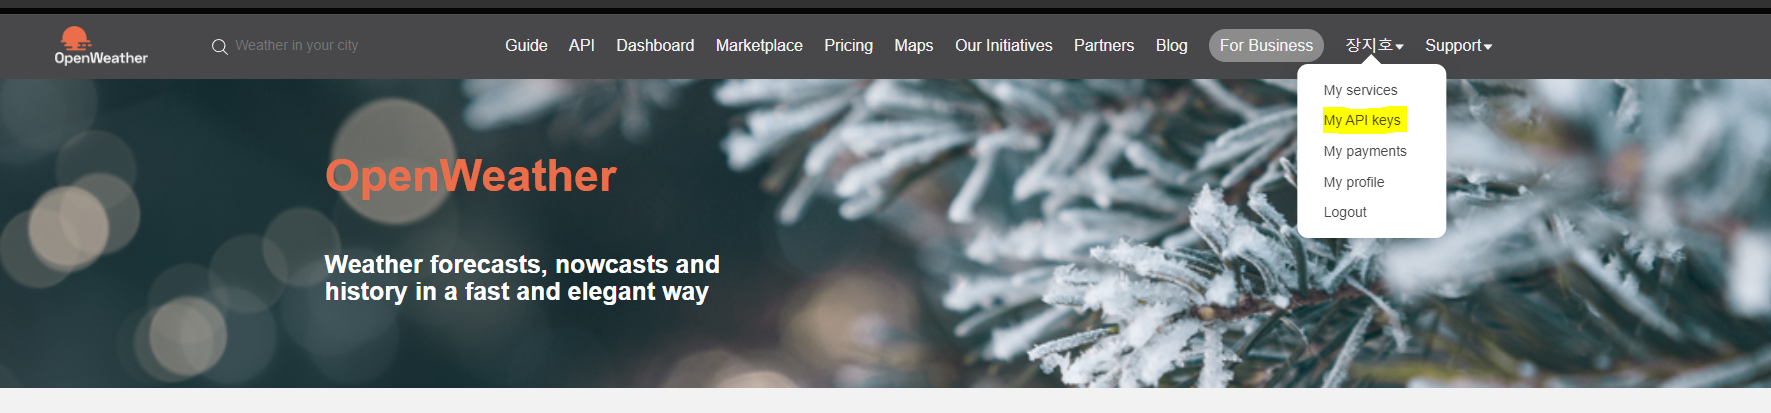Open Our Initiatives page
Image resolution: width=1771 pixels, height=413 pixels.
click(1004, 46)
